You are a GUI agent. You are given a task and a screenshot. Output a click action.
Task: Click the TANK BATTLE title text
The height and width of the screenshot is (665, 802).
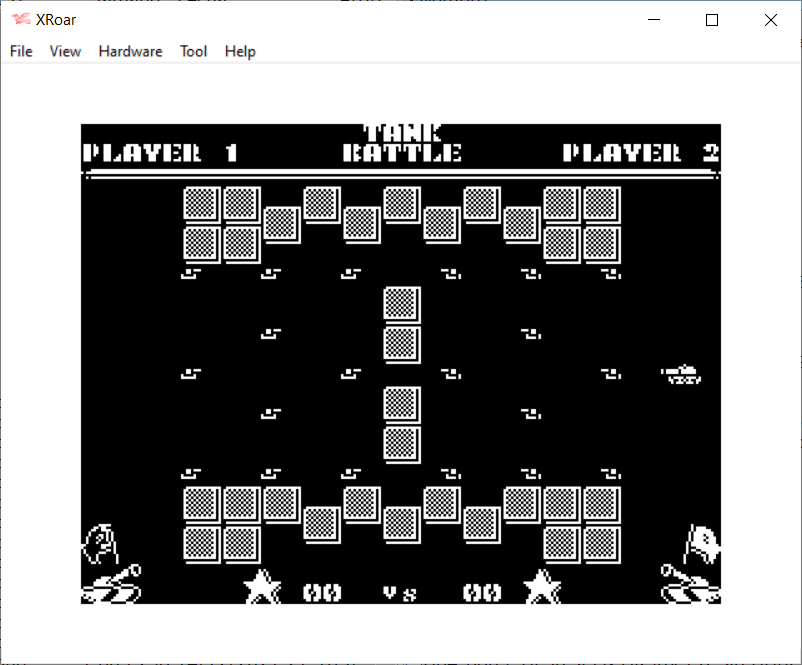point(402,144)
